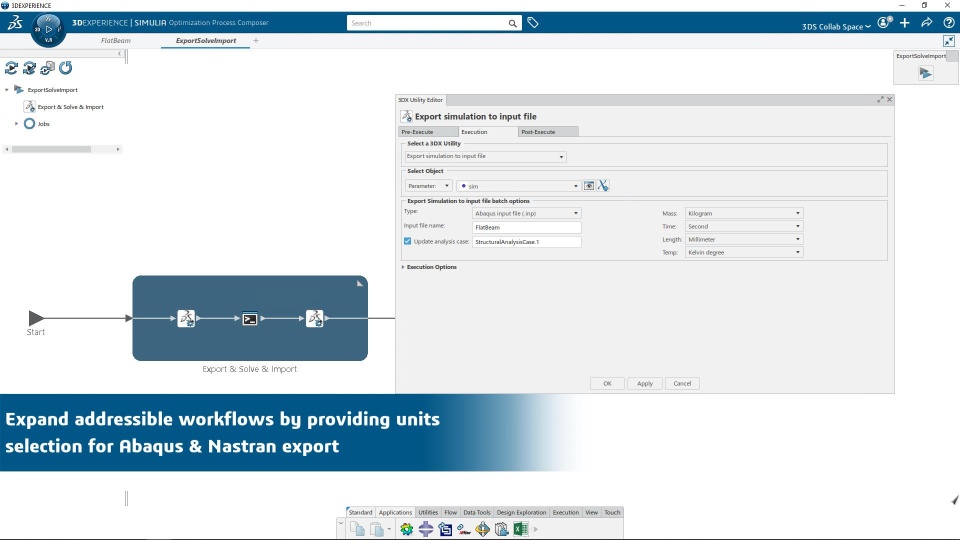Screen dimensions: 960x540
Task: Open the Share arrow in the top bar
Action: pos(926,23)
